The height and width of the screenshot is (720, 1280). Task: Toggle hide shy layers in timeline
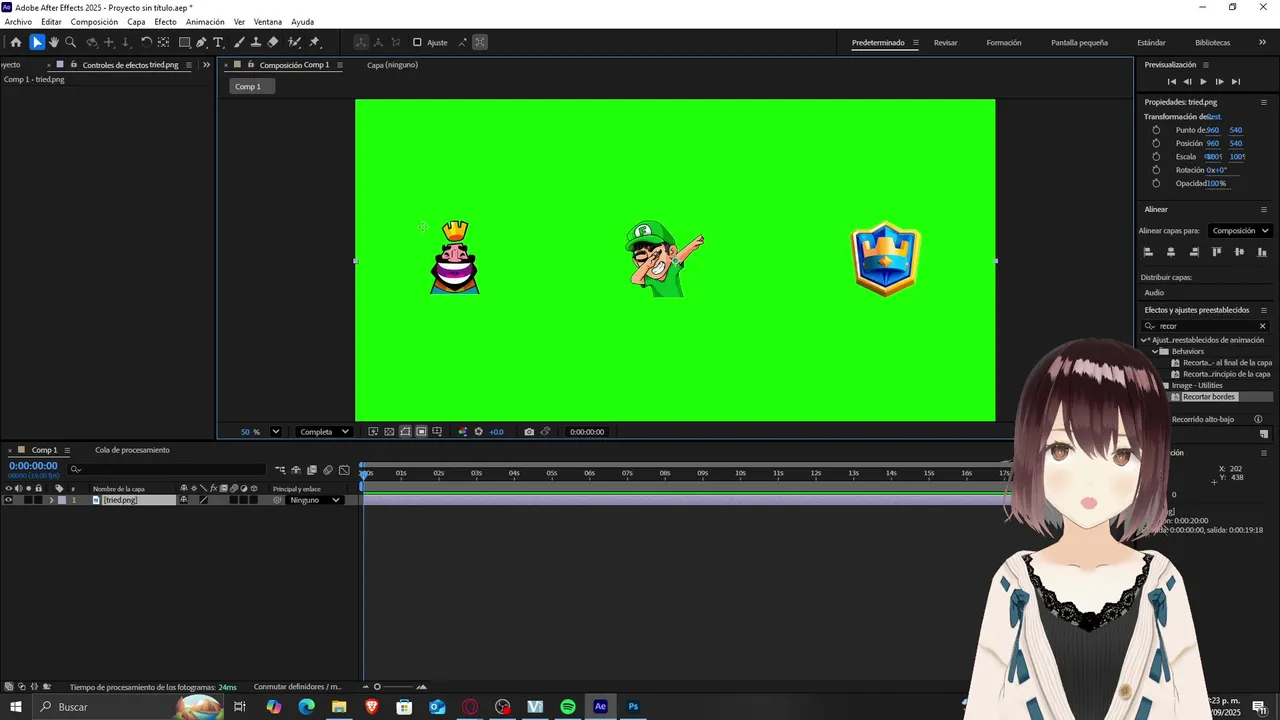(x=296, y=470)
